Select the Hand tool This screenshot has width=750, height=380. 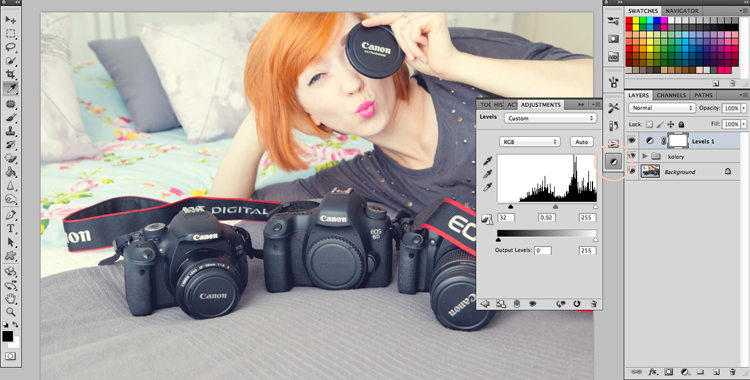[x=10, y=299]
